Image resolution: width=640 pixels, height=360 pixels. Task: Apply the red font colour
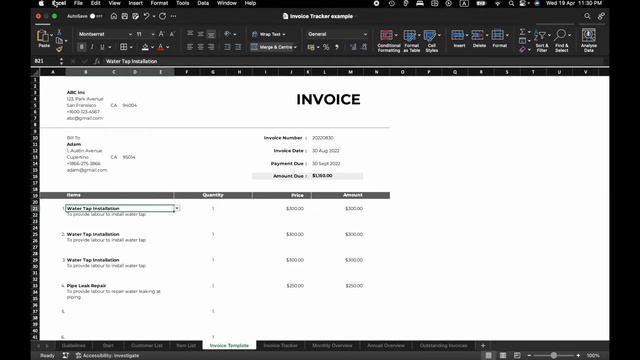pos(161,47)
